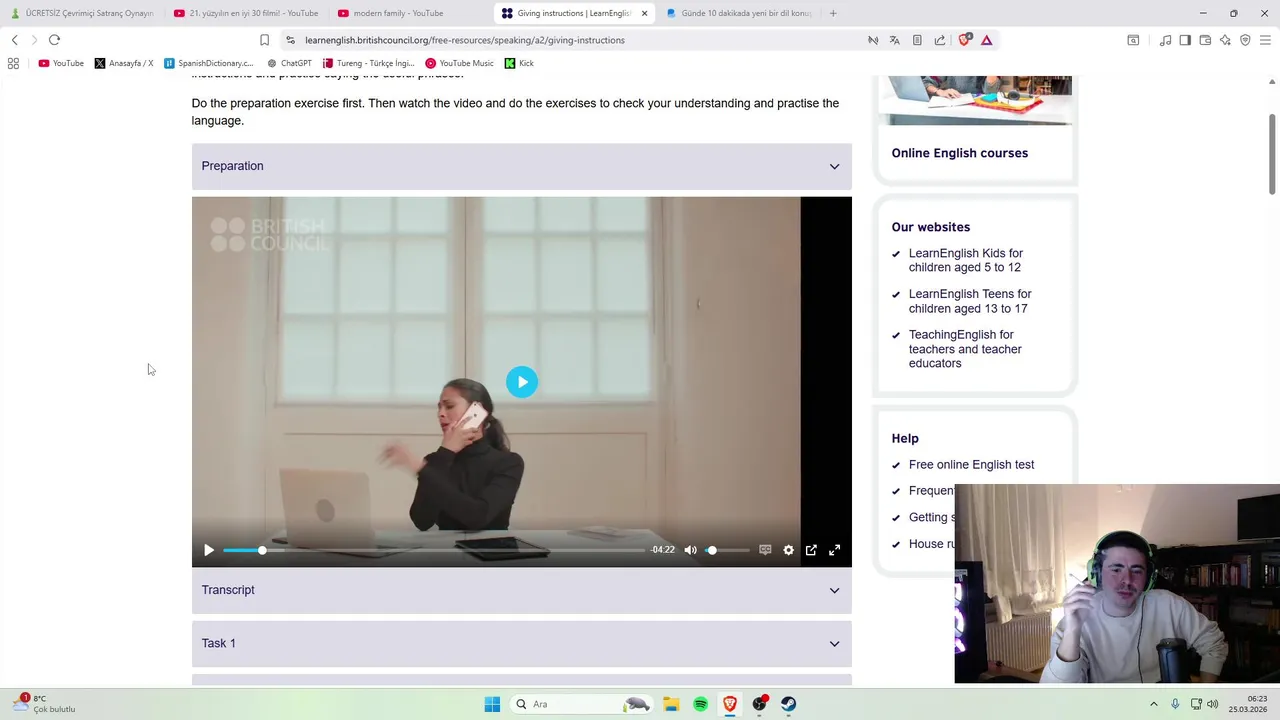Open the Anasayfa / X bookmark

[124, 63]
